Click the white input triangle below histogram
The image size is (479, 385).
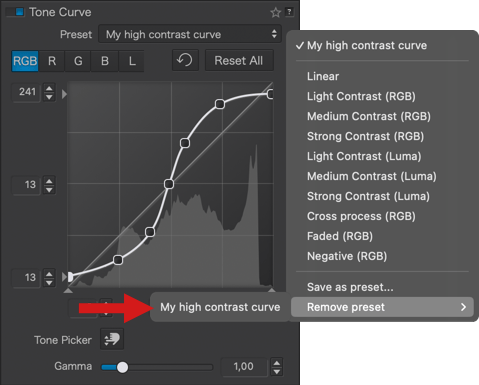[x=272, y=290]
